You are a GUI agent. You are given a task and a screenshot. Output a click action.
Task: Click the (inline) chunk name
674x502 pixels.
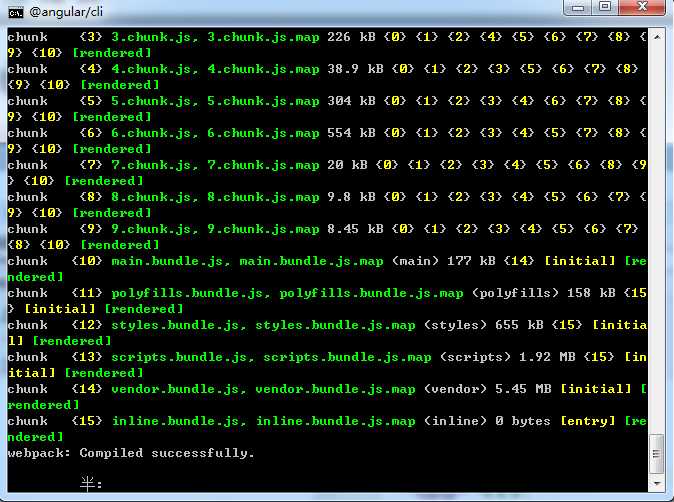click(x=455, y=421)
